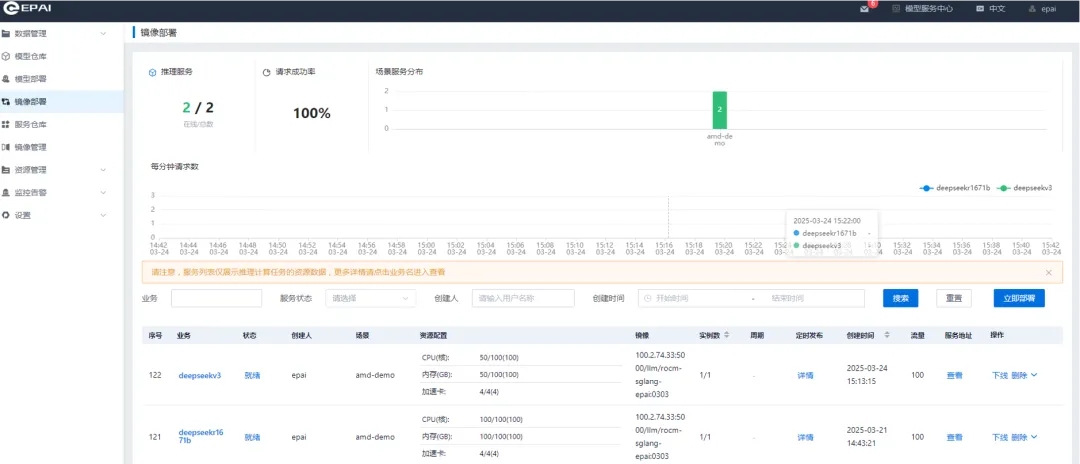
Task: Click the epai user account icon
Action: tap(1033, 9)
